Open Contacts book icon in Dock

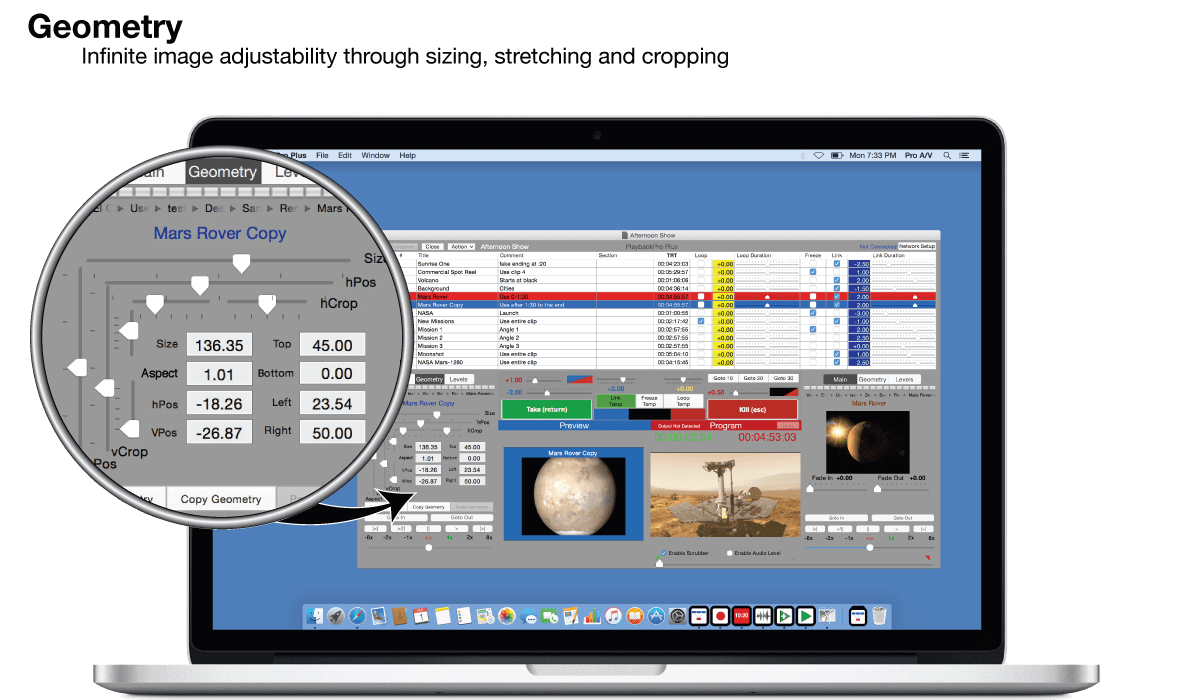399,615
